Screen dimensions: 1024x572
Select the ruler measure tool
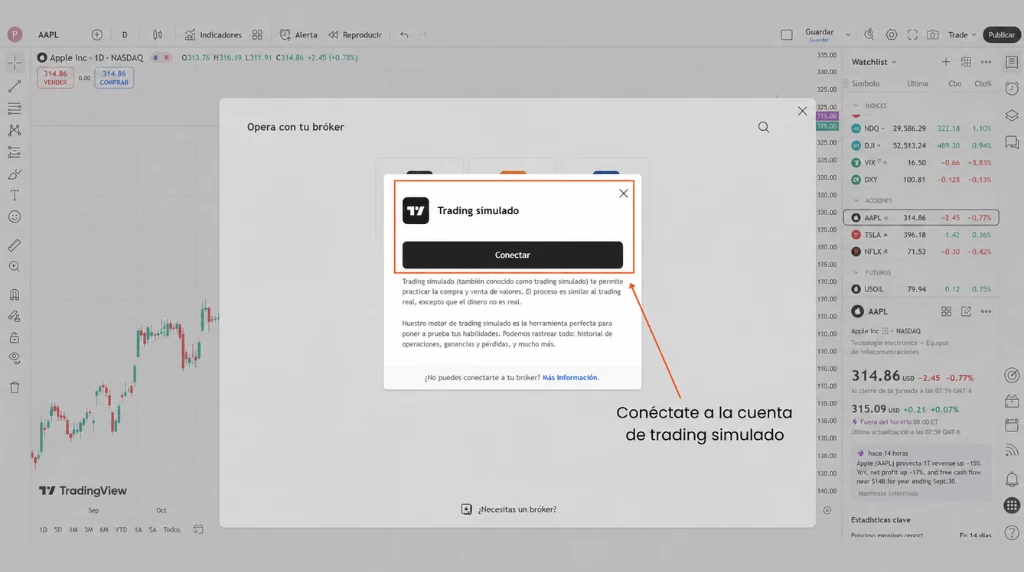point(14,246)
